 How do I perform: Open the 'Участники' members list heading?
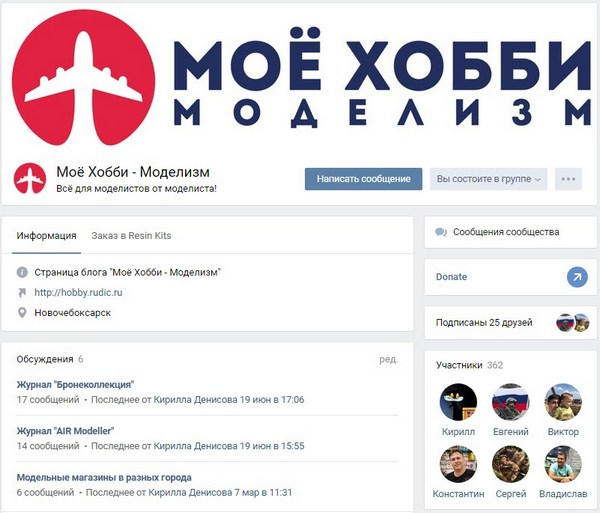[459, 365]
